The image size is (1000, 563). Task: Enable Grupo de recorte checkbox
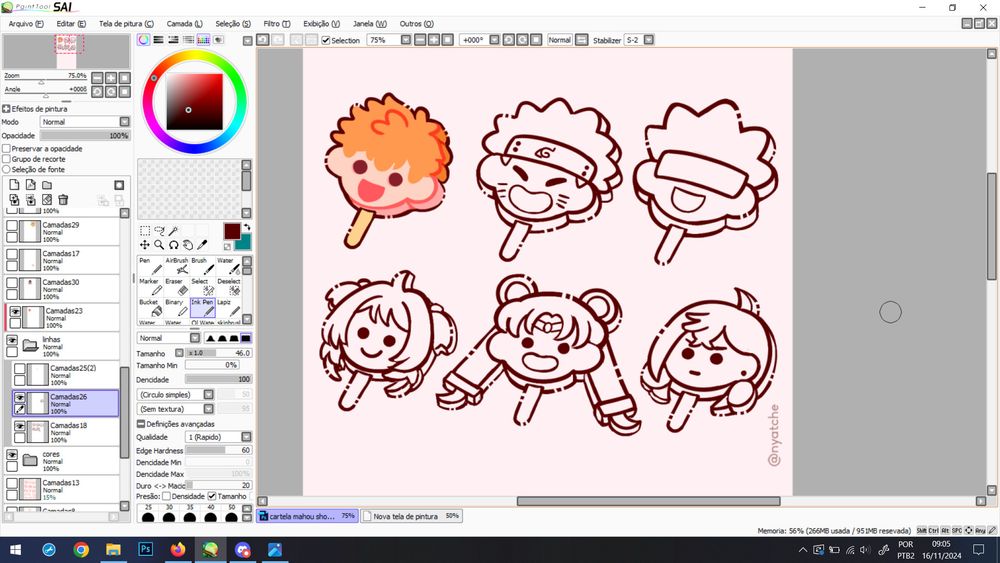pyautogui.click(x=6, y=159)
